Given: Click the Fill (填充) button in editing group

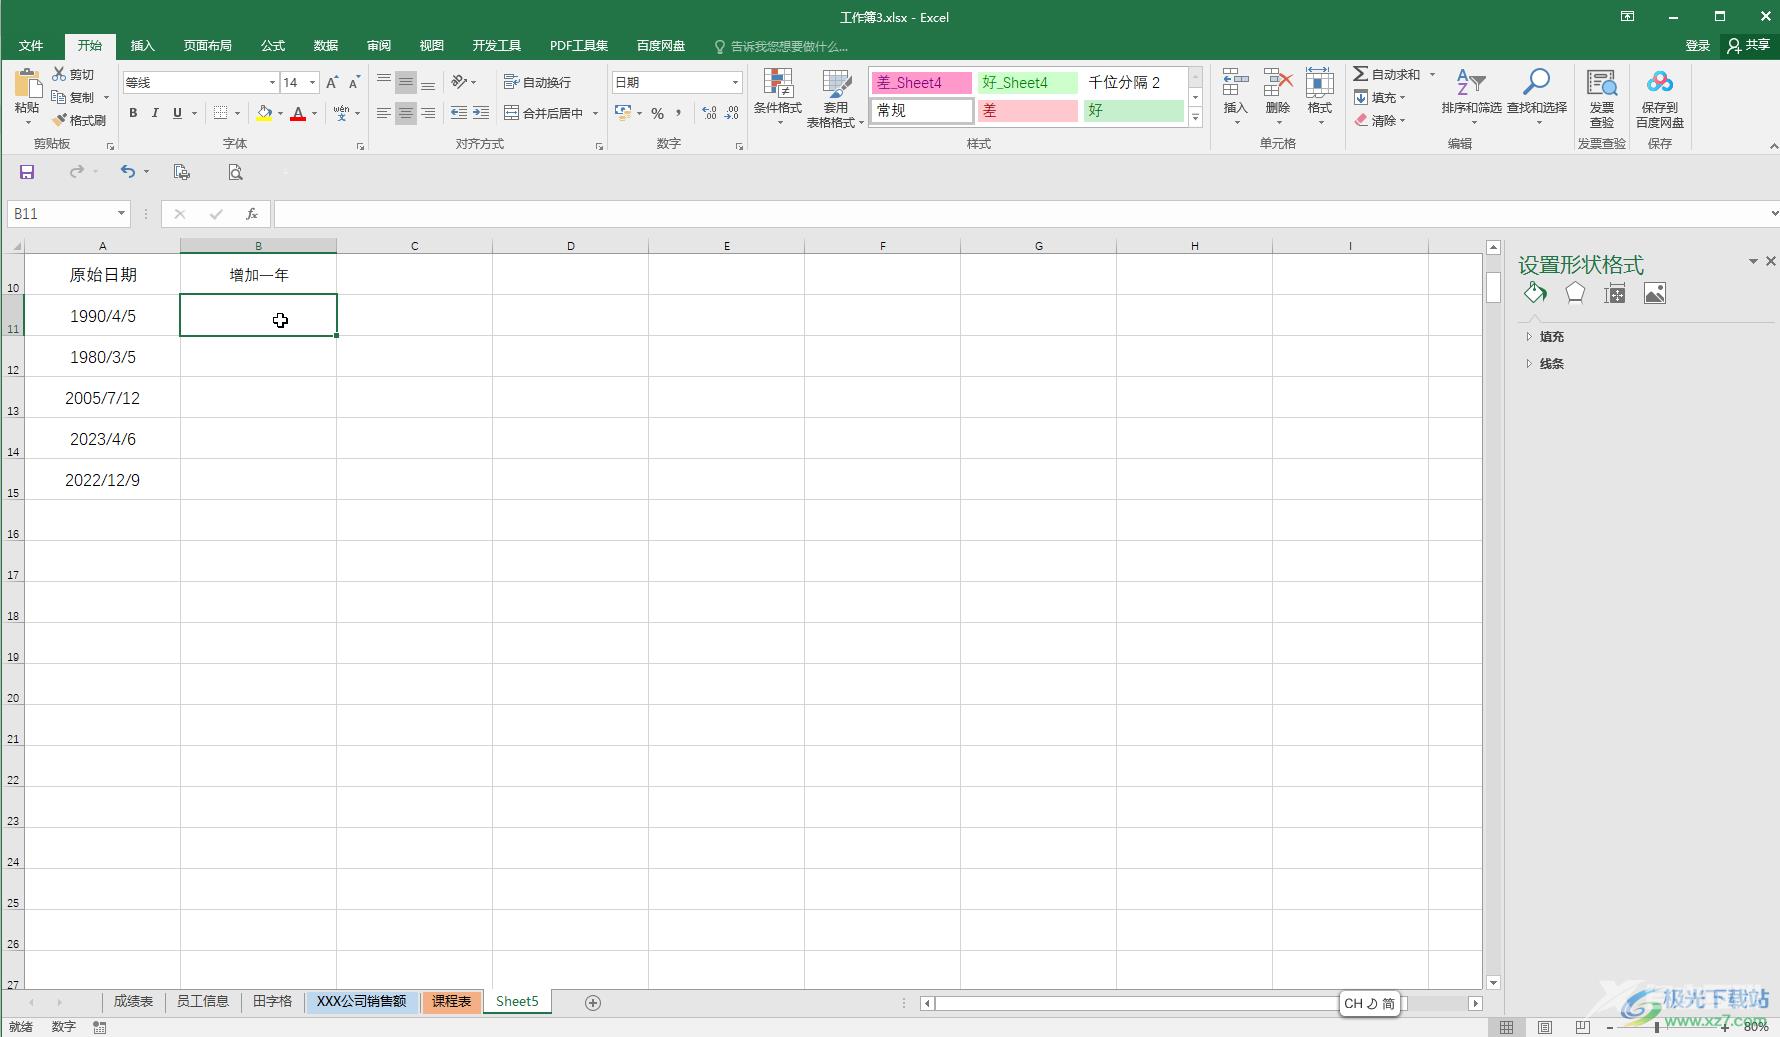Looking at the screenshot, I should tap(1380, 97).
